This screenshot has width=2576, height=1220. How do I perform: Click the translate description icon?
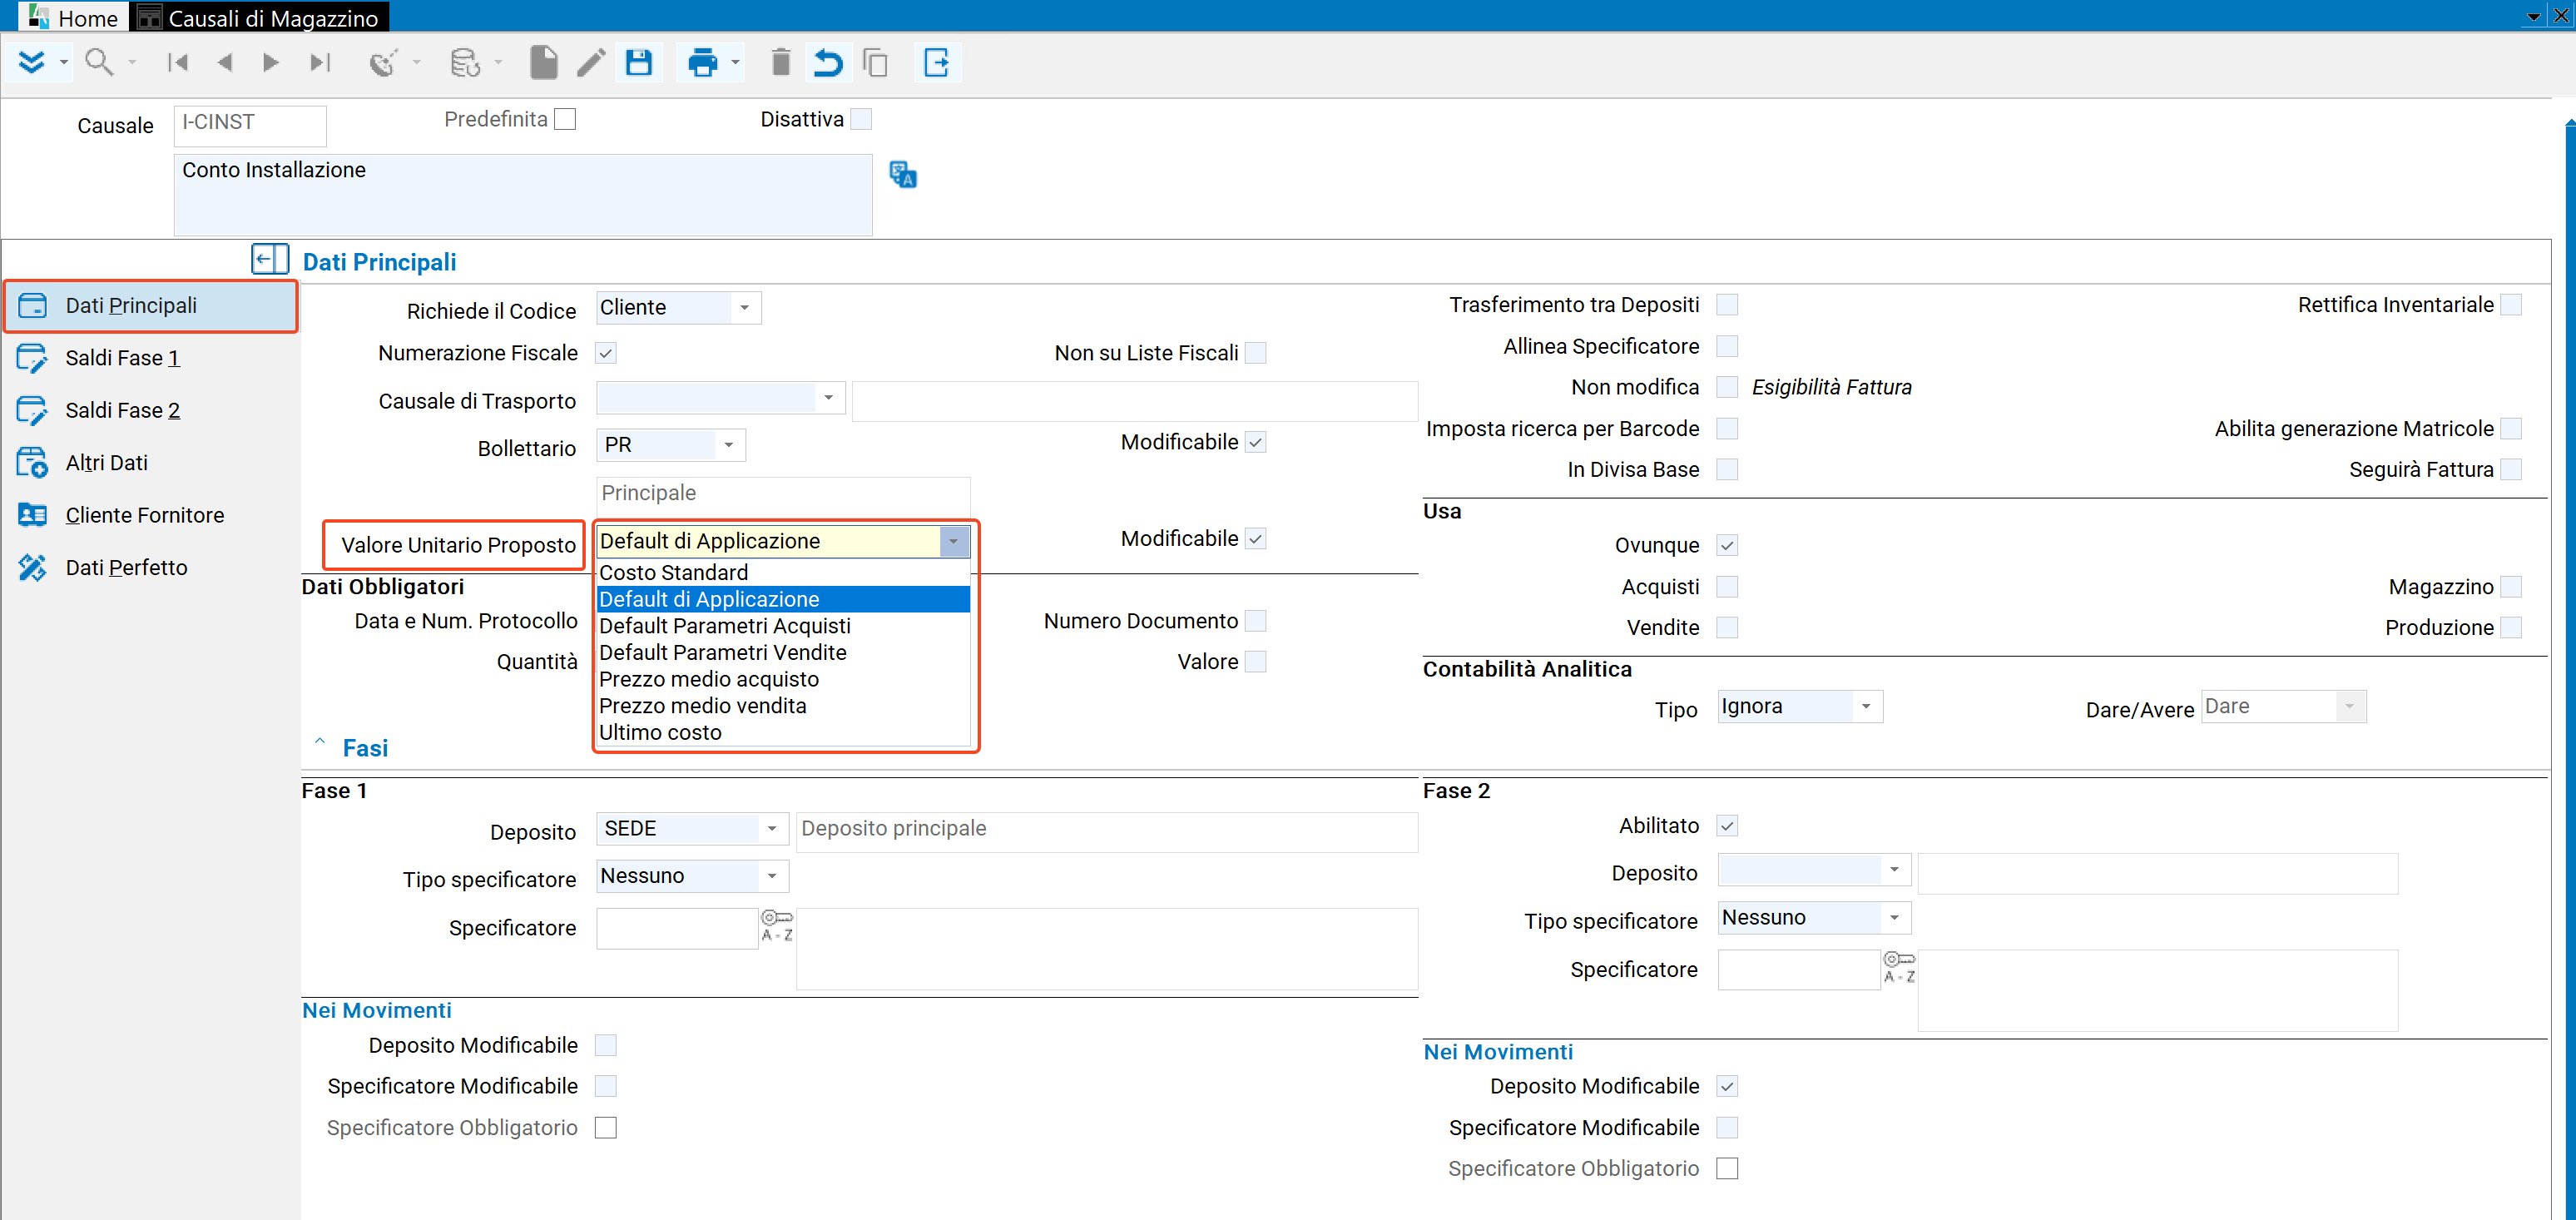tap(903, 175)
